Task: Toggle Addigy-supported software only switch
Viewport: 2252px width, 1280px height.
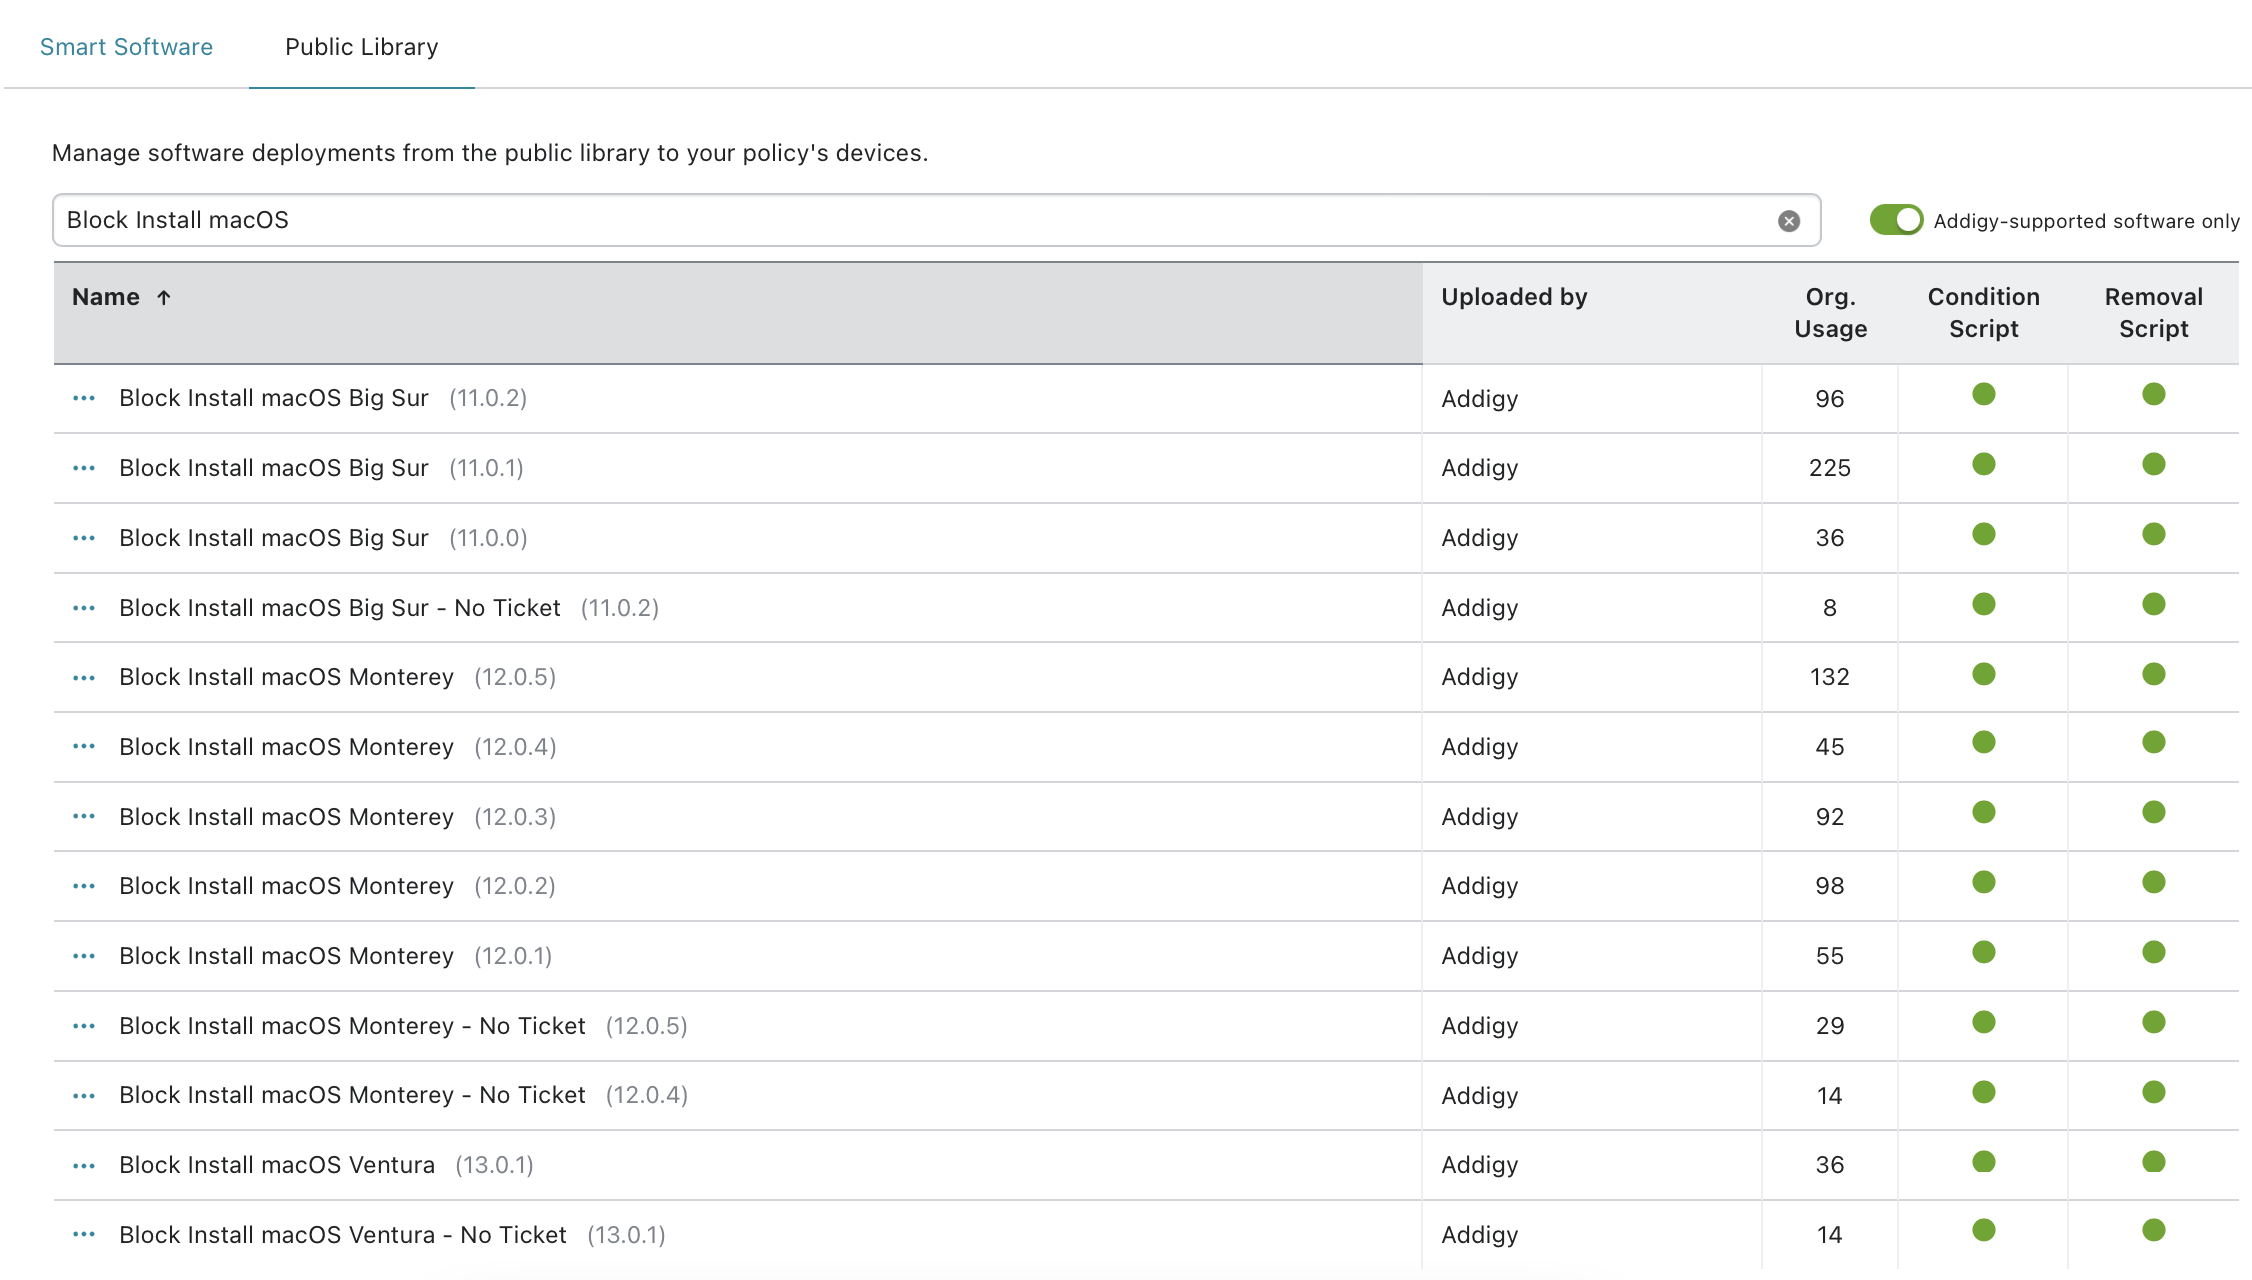Action: (x=1895, y=220)
